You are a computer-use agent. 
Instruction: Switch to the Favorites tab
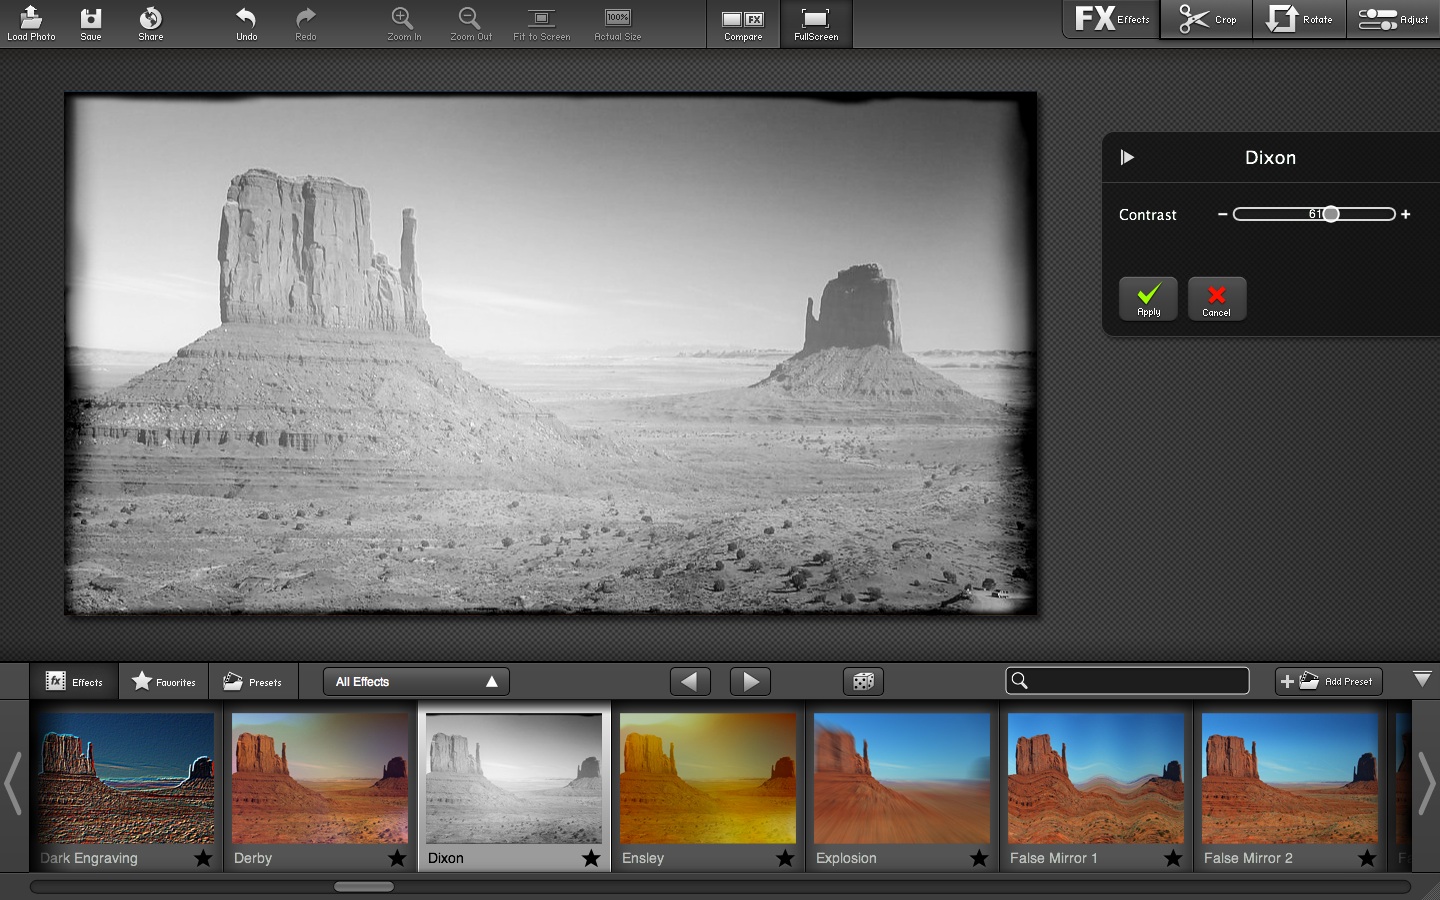pos(164,682)
